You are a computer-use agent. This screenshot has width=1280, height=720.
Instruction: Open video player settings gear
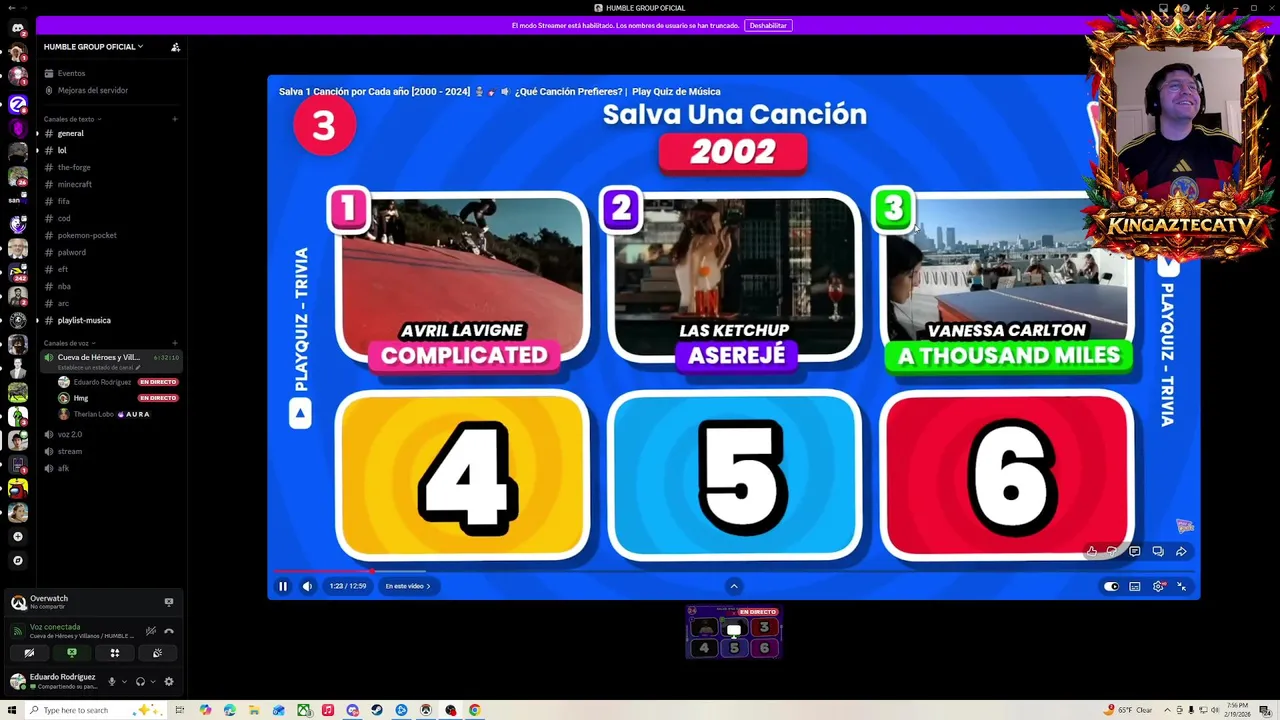[x=1158, y=587]
